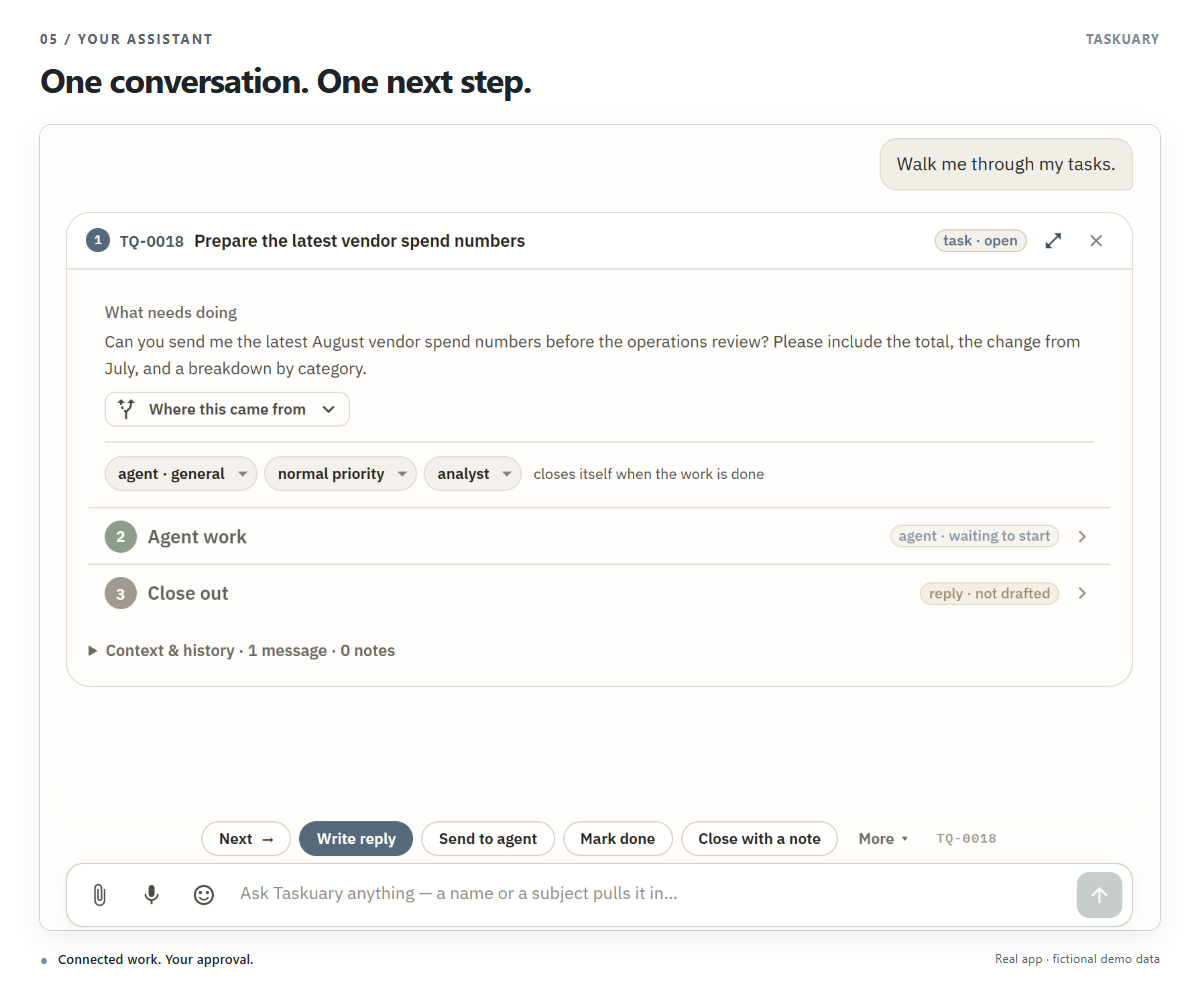
Task: Click the Walk me through my tasks message
Action: coord(1006,164)
